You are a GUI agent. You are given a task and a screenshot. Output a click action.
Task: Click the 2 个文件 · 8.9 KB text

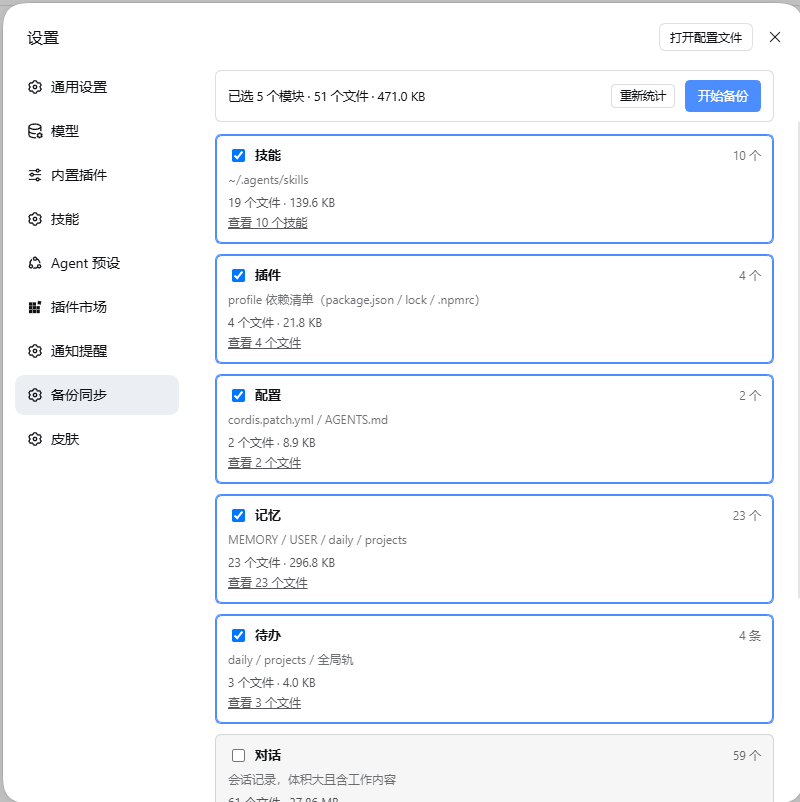click(x=272, y=443)
